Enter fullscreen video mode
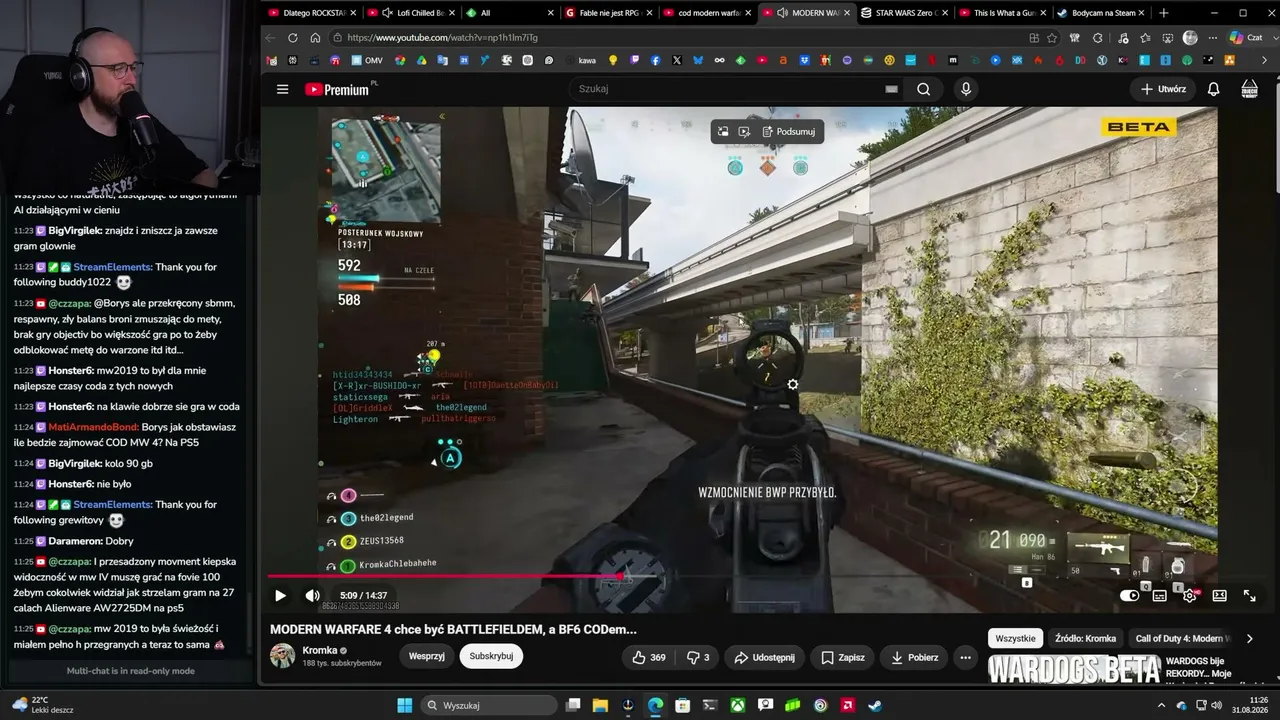 (1249, 595)
